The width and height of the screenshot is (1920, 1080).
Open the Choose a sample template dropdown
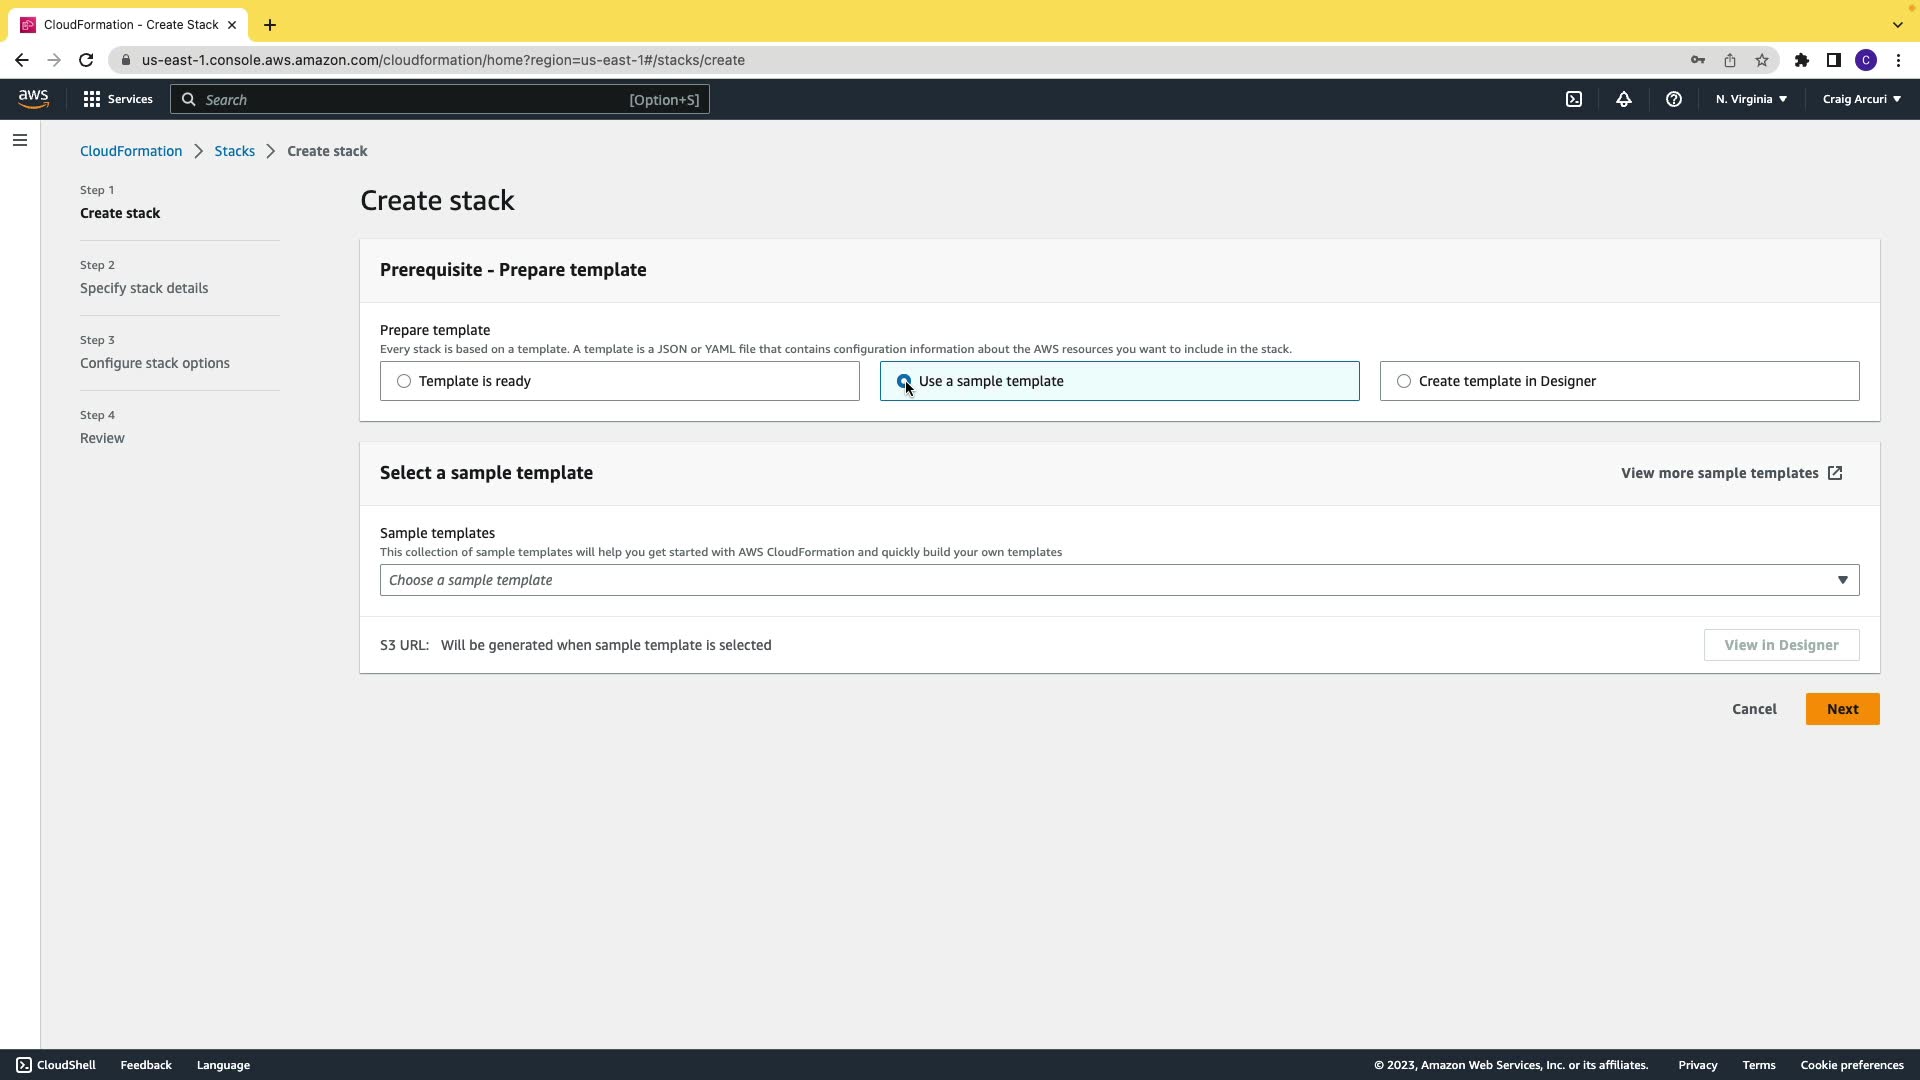coord(1118,580)
